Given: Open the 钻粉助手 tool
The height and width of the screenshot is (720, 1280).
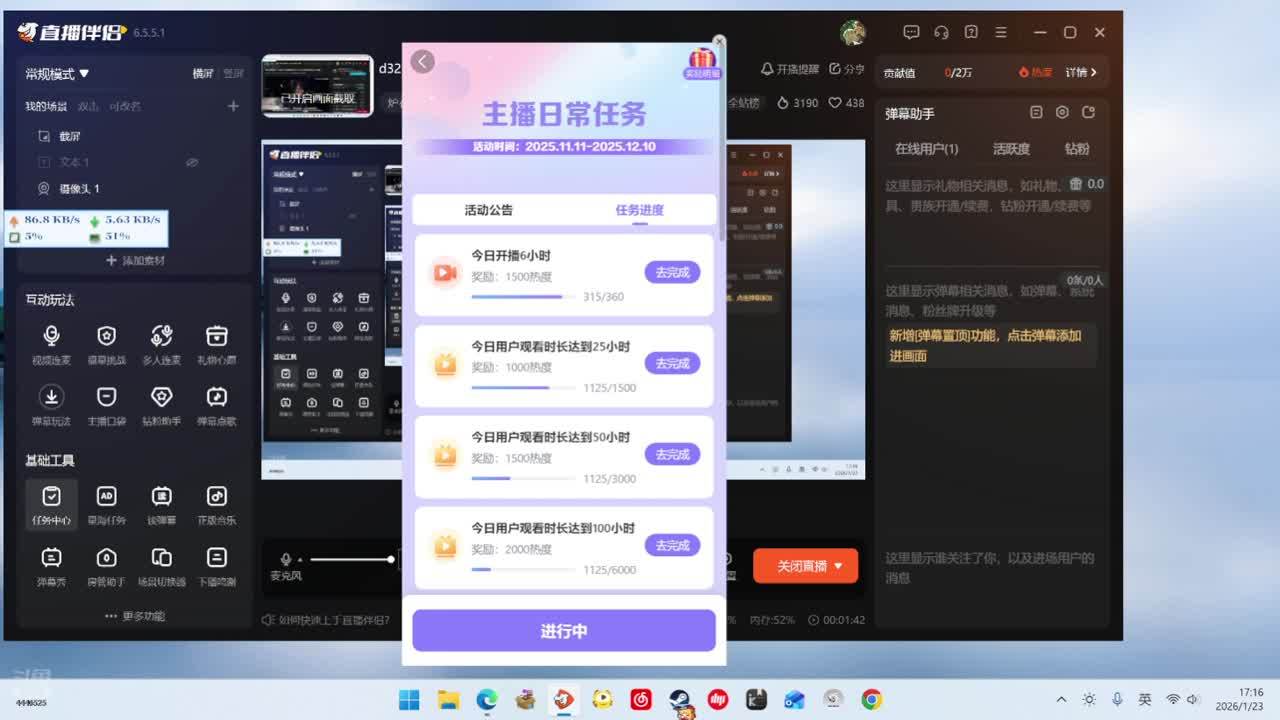Looking at the screenshot, I should point(161,404).
